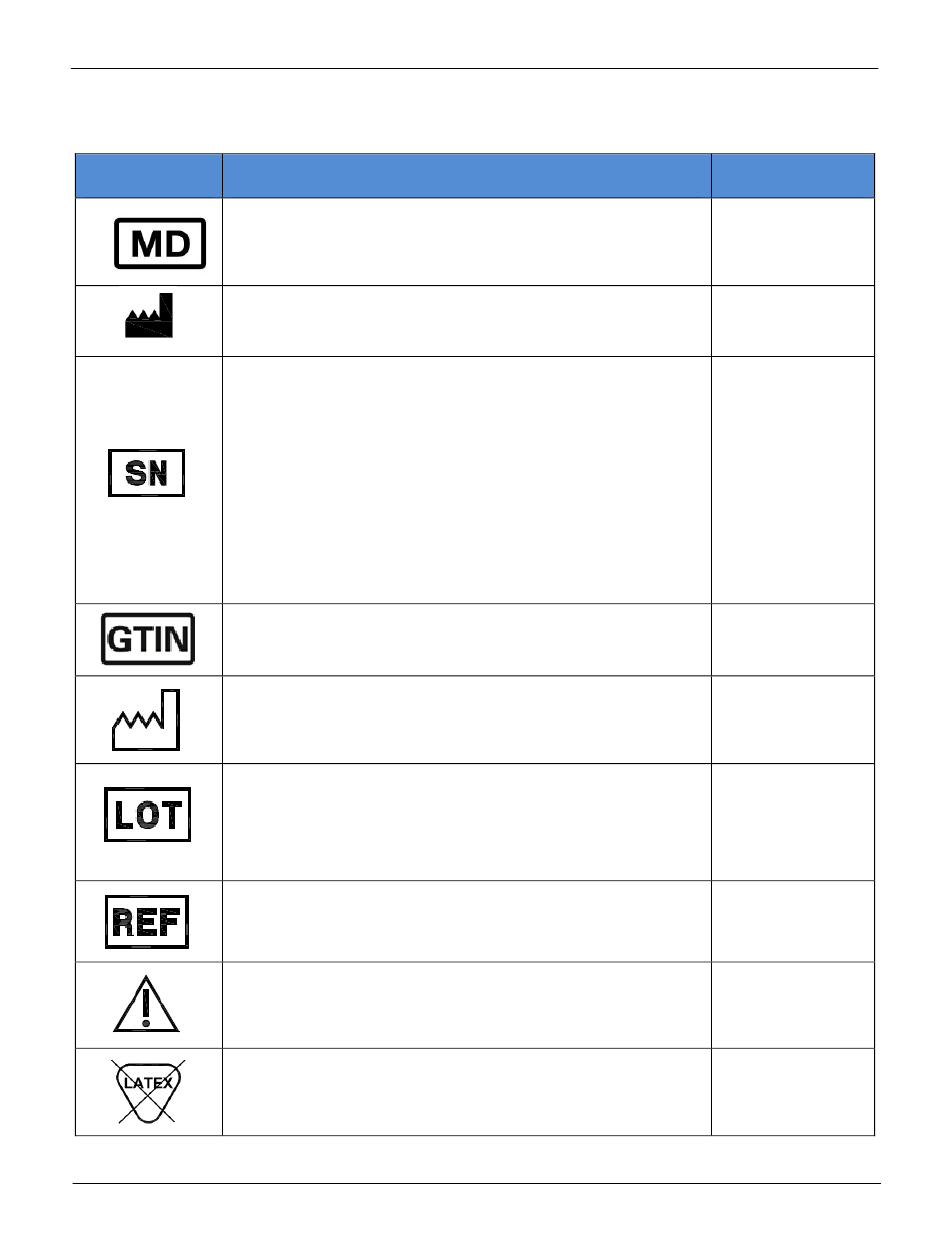Select the empty middle cell beside LOT symbol
This screenshot has height=1260, width=950.
coord(466,822)
